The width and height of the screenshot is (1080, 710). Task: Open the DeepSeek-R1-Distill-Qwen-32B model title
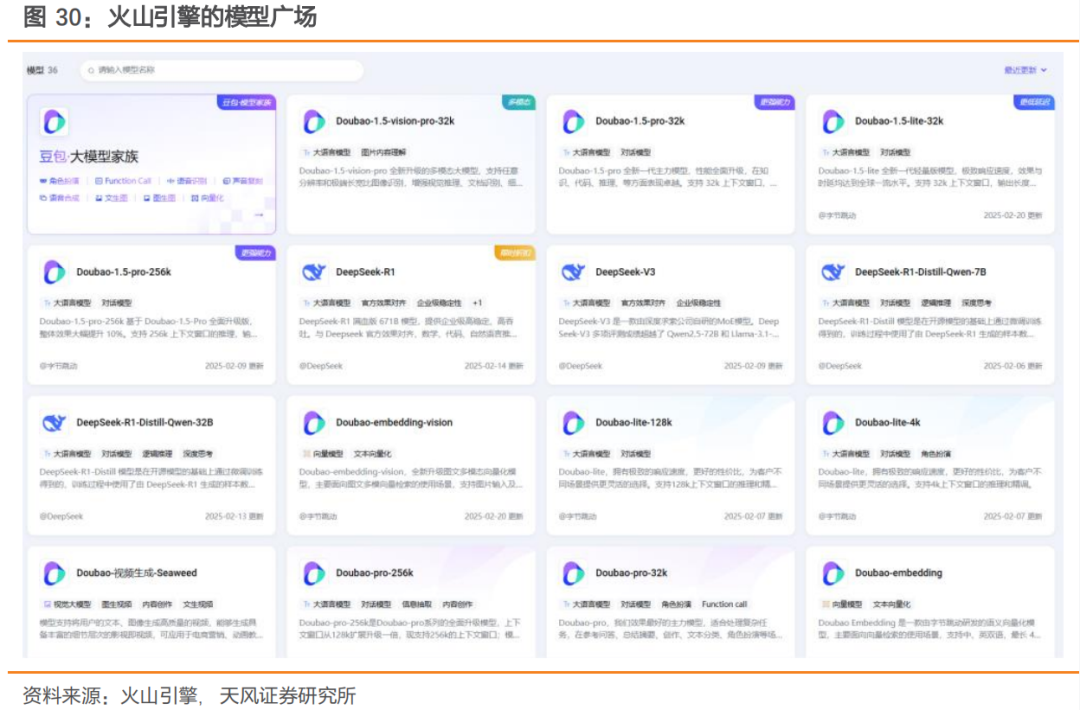click(145, 423)
